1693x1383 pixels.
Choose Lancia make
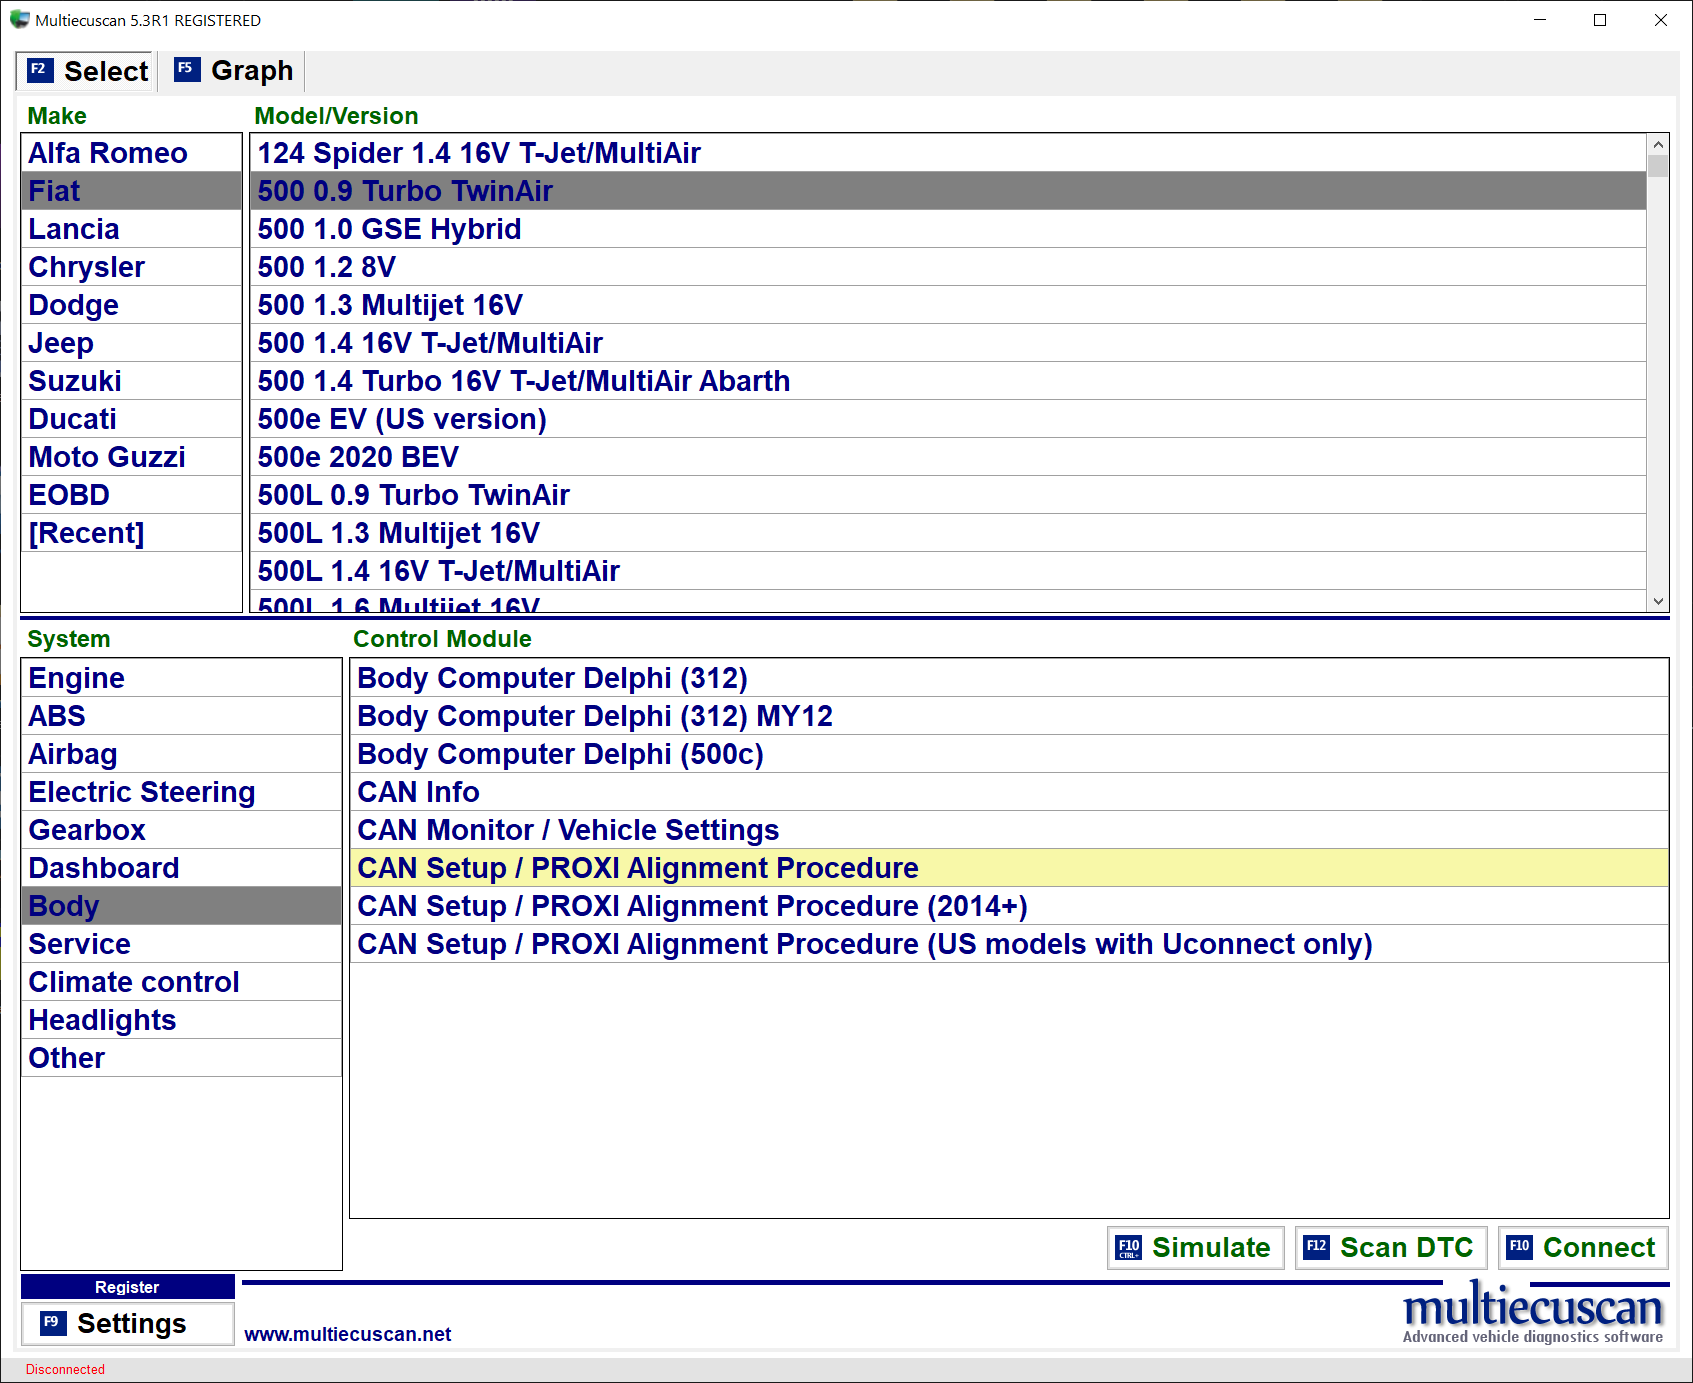click(x=132, y=229)
